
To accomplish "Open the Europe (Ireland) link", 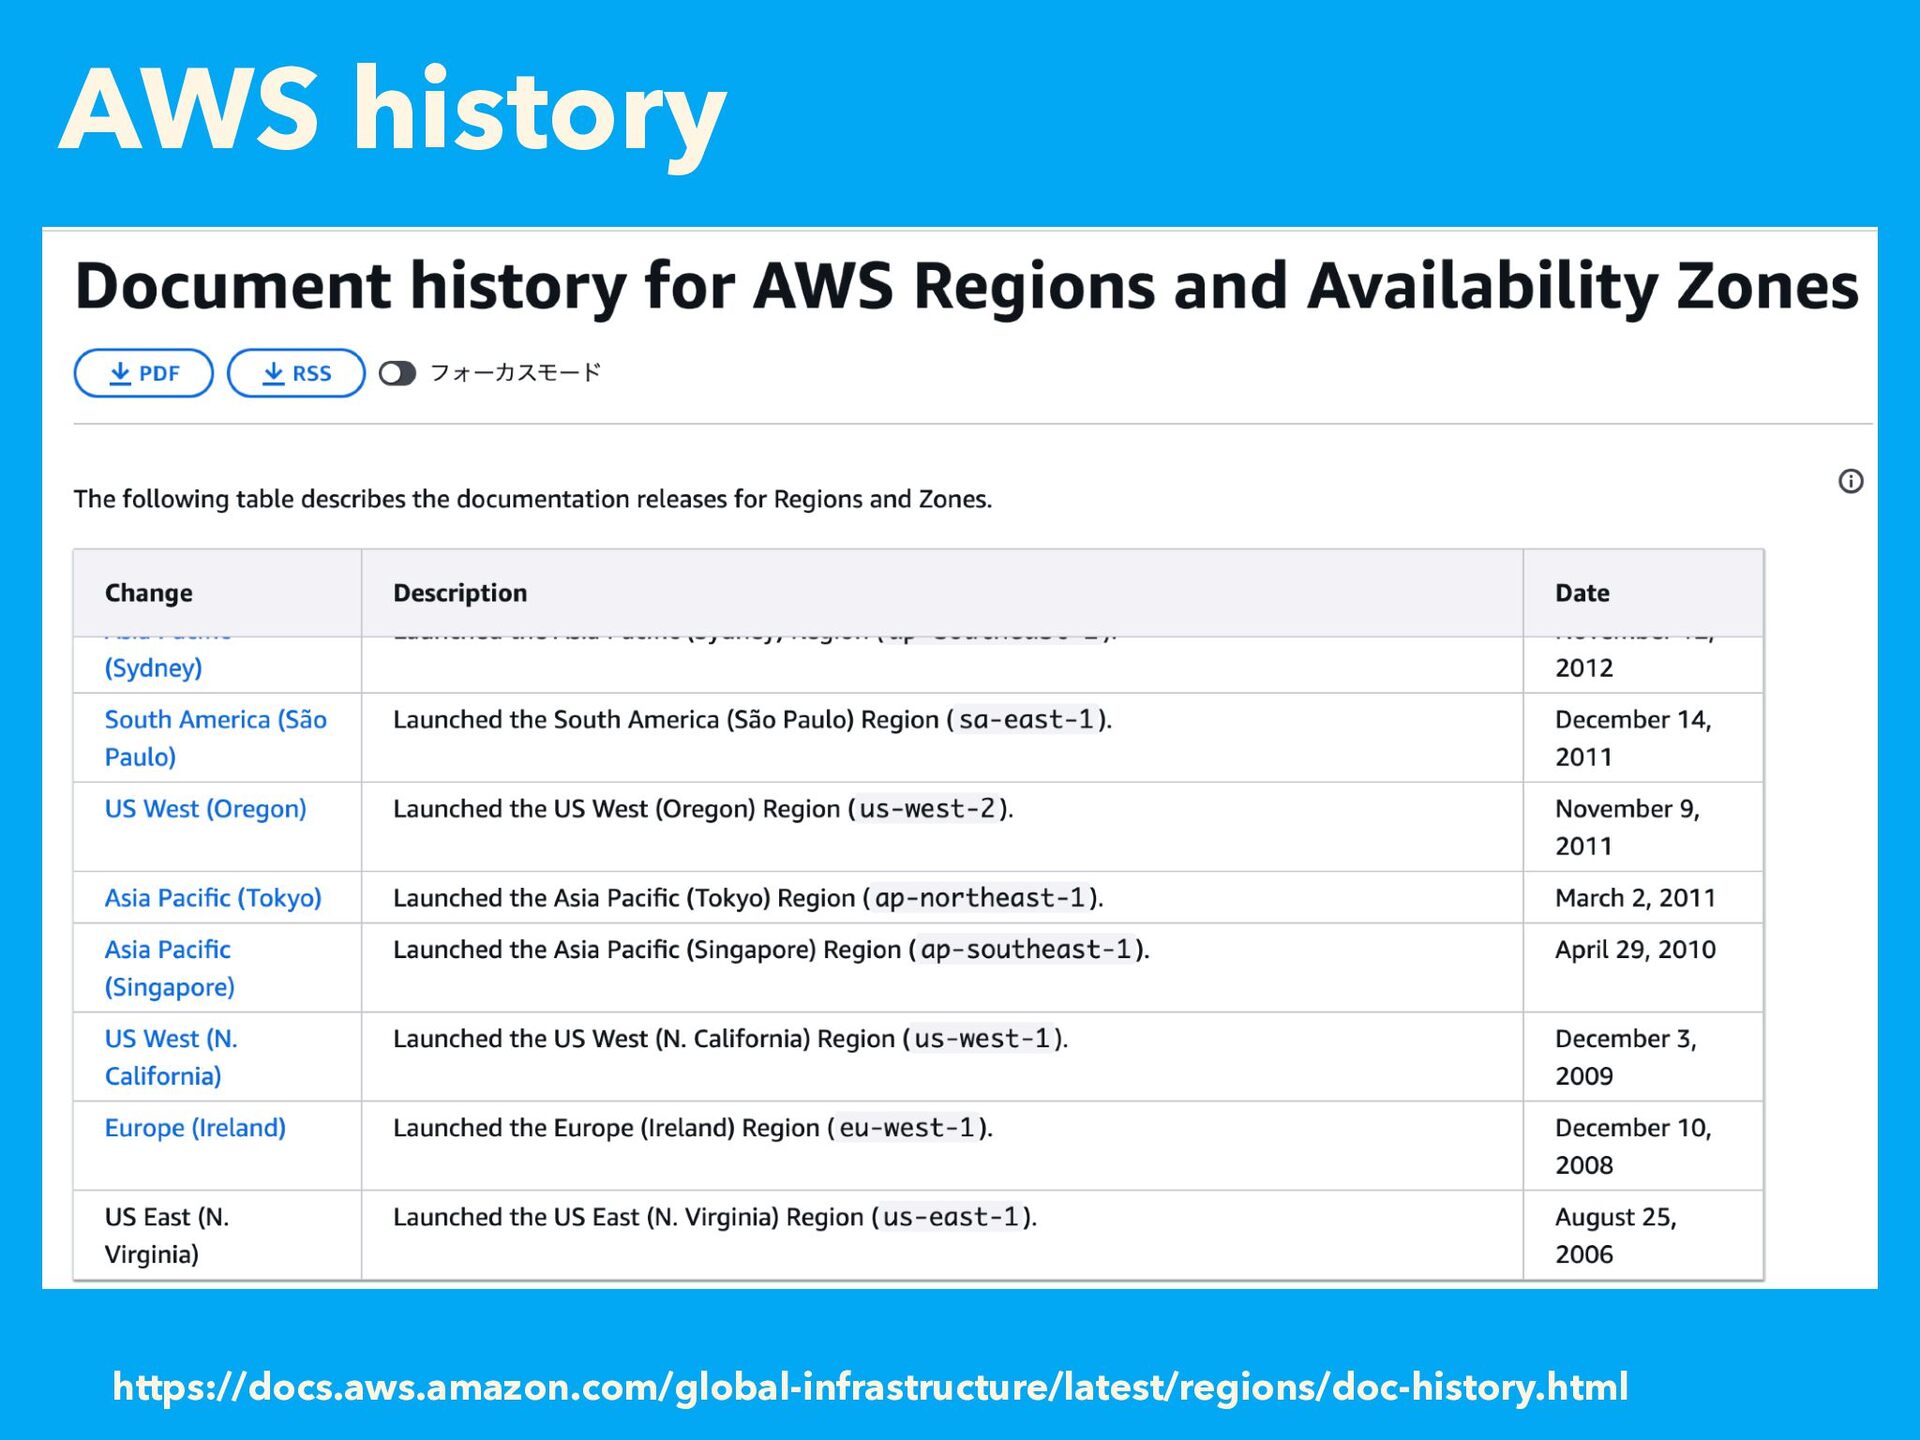I will pos(195,1128).
